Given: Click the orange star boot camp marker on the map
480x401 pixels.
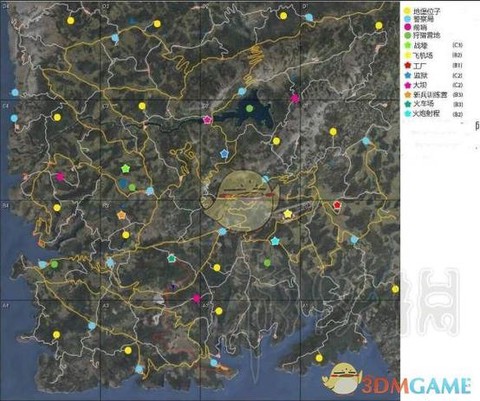Looking at the screenshot, I should 121,215.
